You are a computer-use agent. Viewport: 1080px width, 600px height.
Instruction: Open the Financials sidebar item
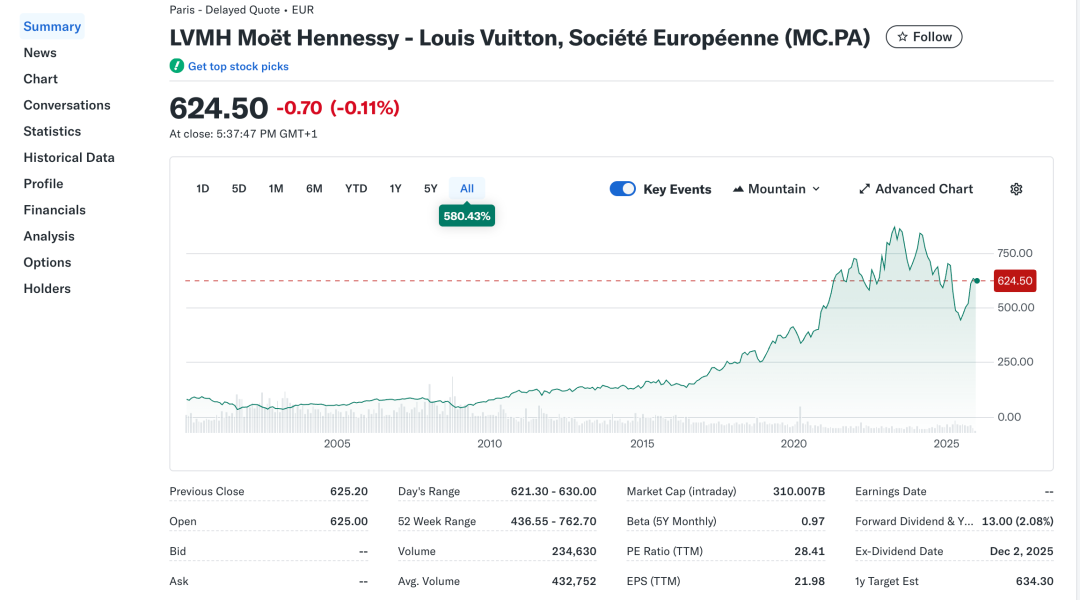click(54, 210)
